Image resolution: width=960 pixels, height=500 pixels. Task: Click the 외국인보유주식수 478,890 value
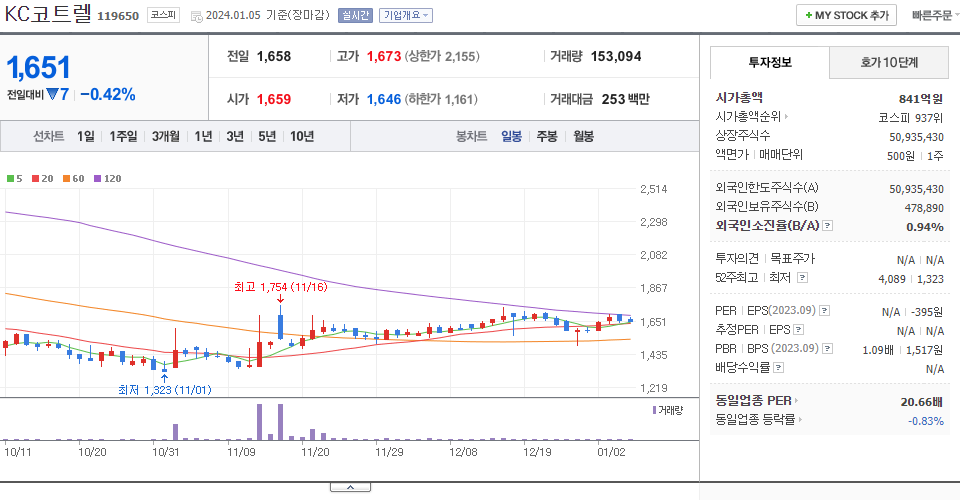tap(924, 208)
